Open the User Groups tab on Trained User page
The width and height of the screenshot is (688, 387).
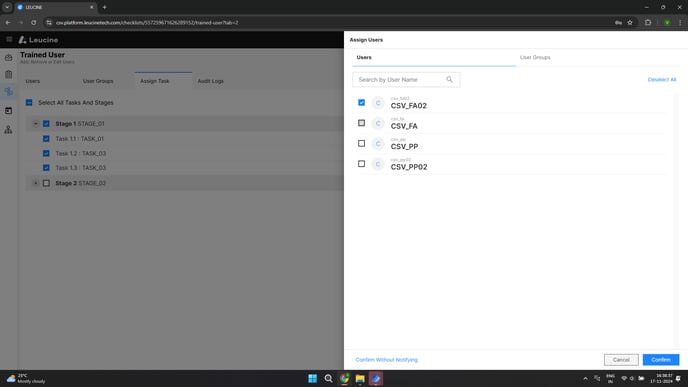coord(98,81)
